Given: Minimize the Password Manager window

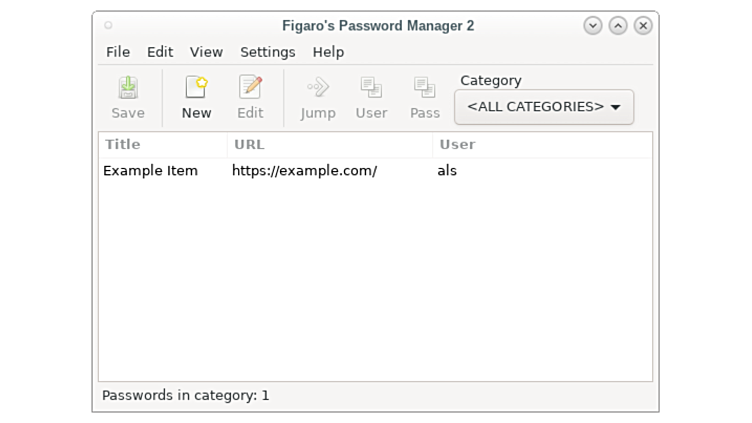Looking at the screenshot, I should point(593,26).
